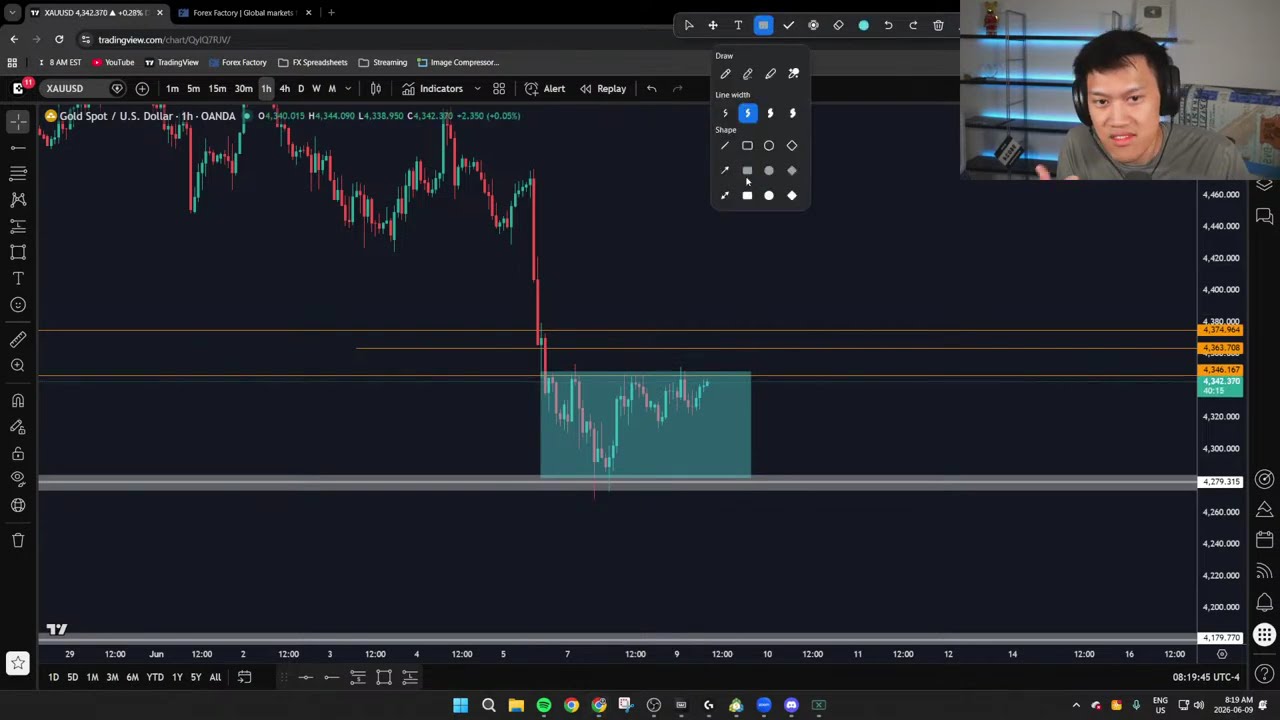Open Image Compressor bookmark
1280x720 pixels.
457,62
